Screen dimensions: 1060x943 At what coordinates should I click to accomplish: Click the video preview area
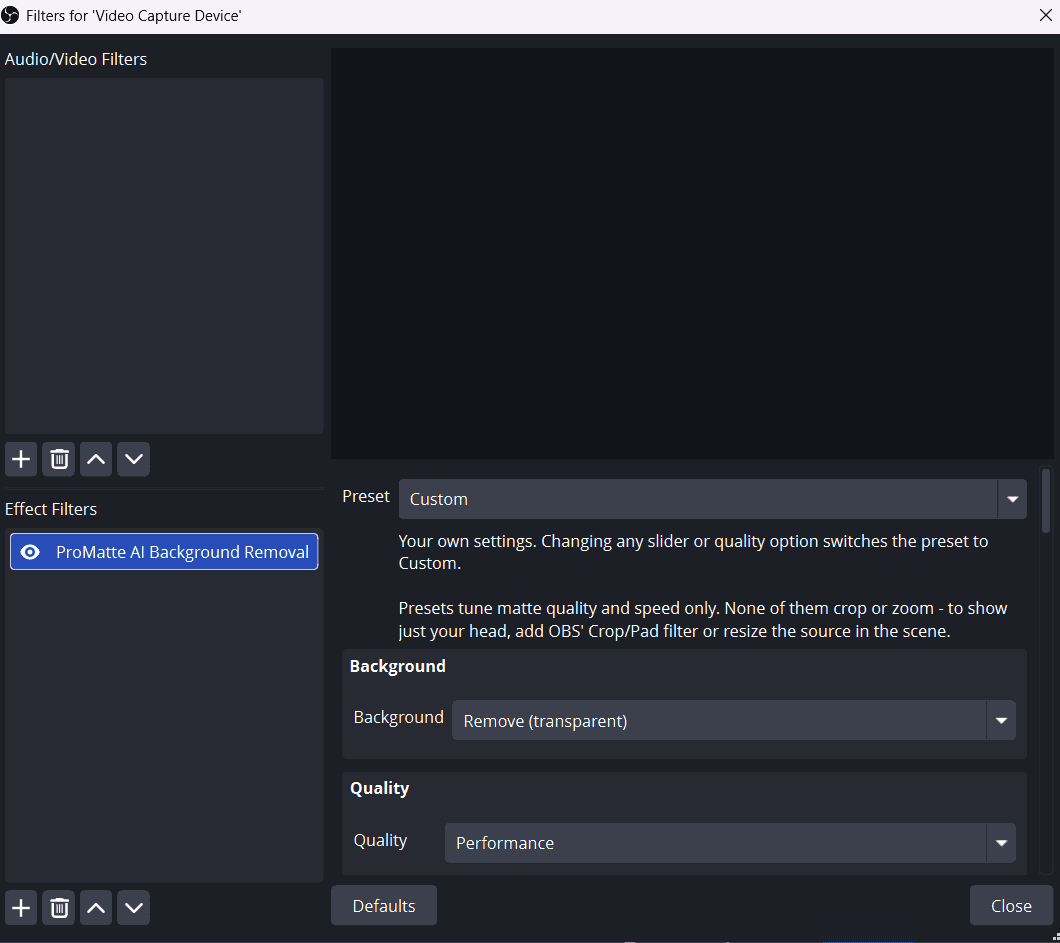(x=692, y=253)
